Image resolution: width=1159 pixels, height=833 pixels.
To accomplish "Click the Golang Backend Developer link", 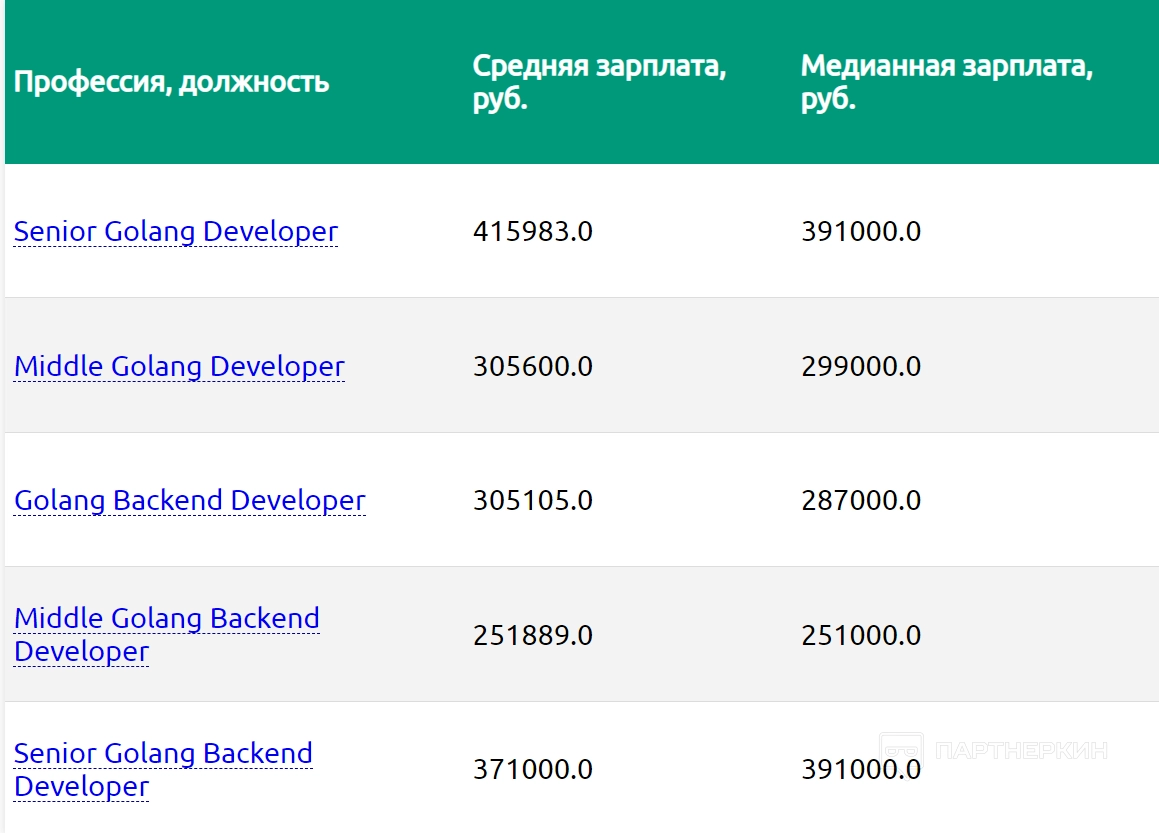I will pos(190,501).
